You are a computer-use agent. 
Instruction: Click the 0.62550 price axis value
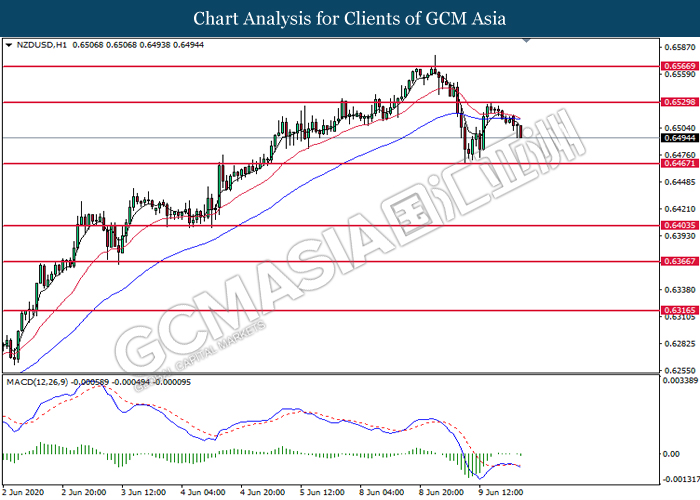(680, 371)
